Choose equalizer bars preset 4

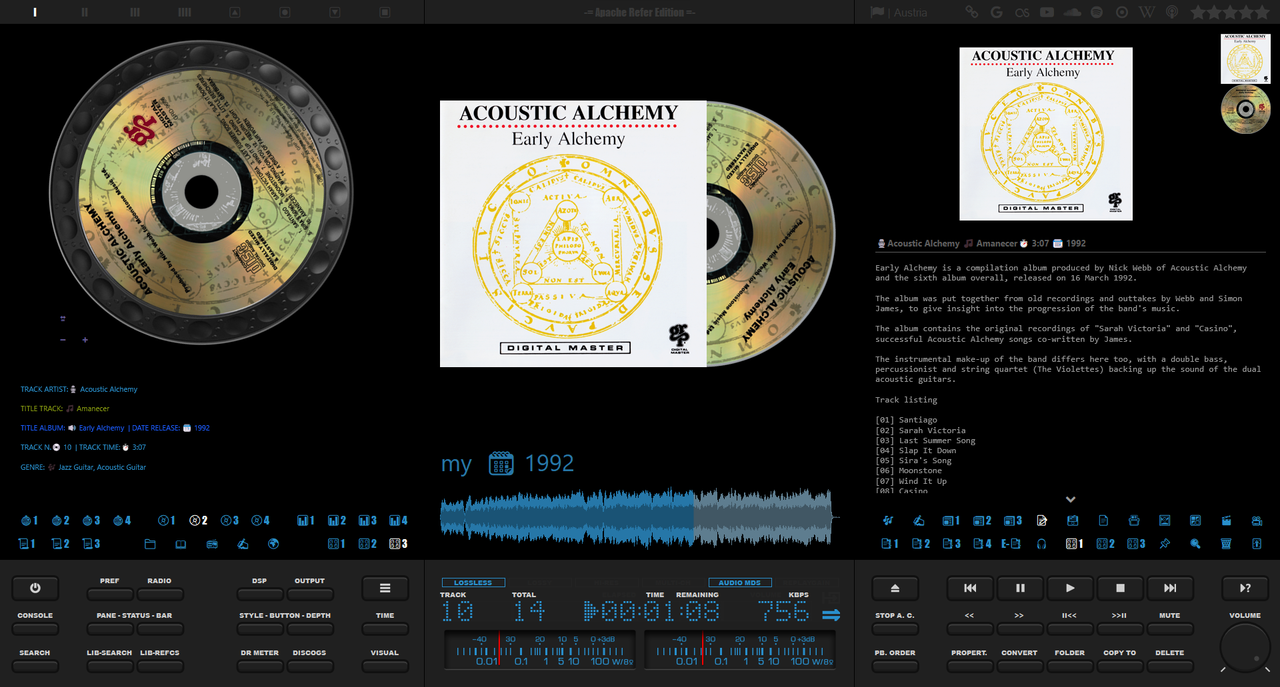(x=398, y=520)
